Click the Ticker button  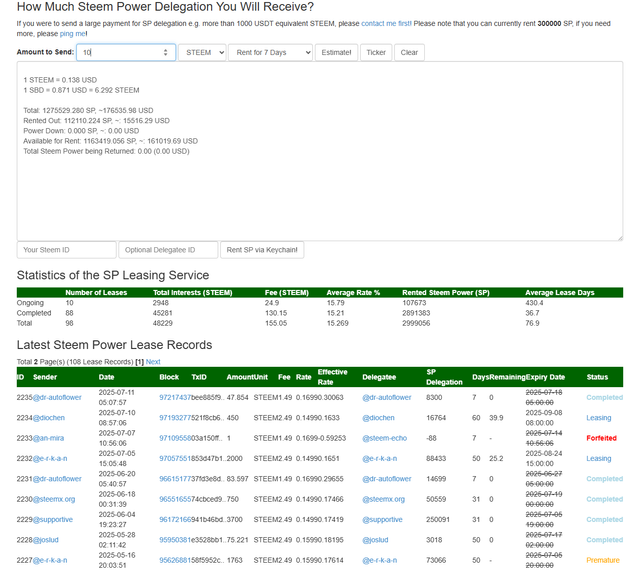click(376, 52)
